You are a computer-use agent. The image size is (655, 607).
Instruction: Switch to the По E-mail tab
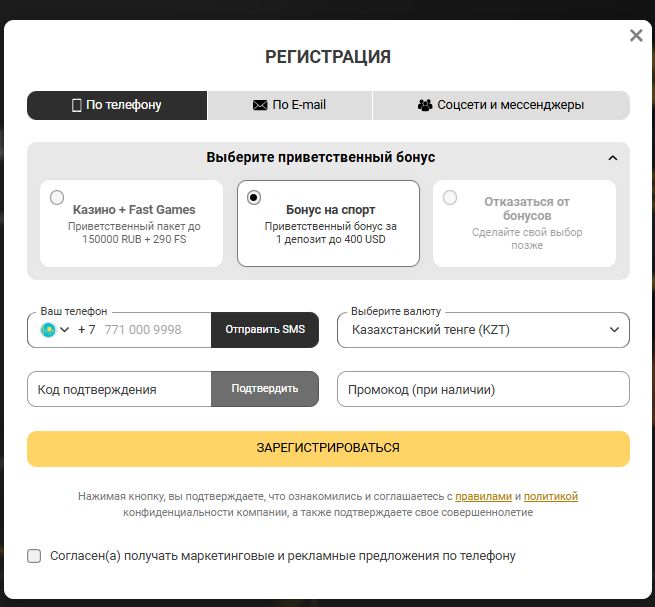click(x=289, y=105)
